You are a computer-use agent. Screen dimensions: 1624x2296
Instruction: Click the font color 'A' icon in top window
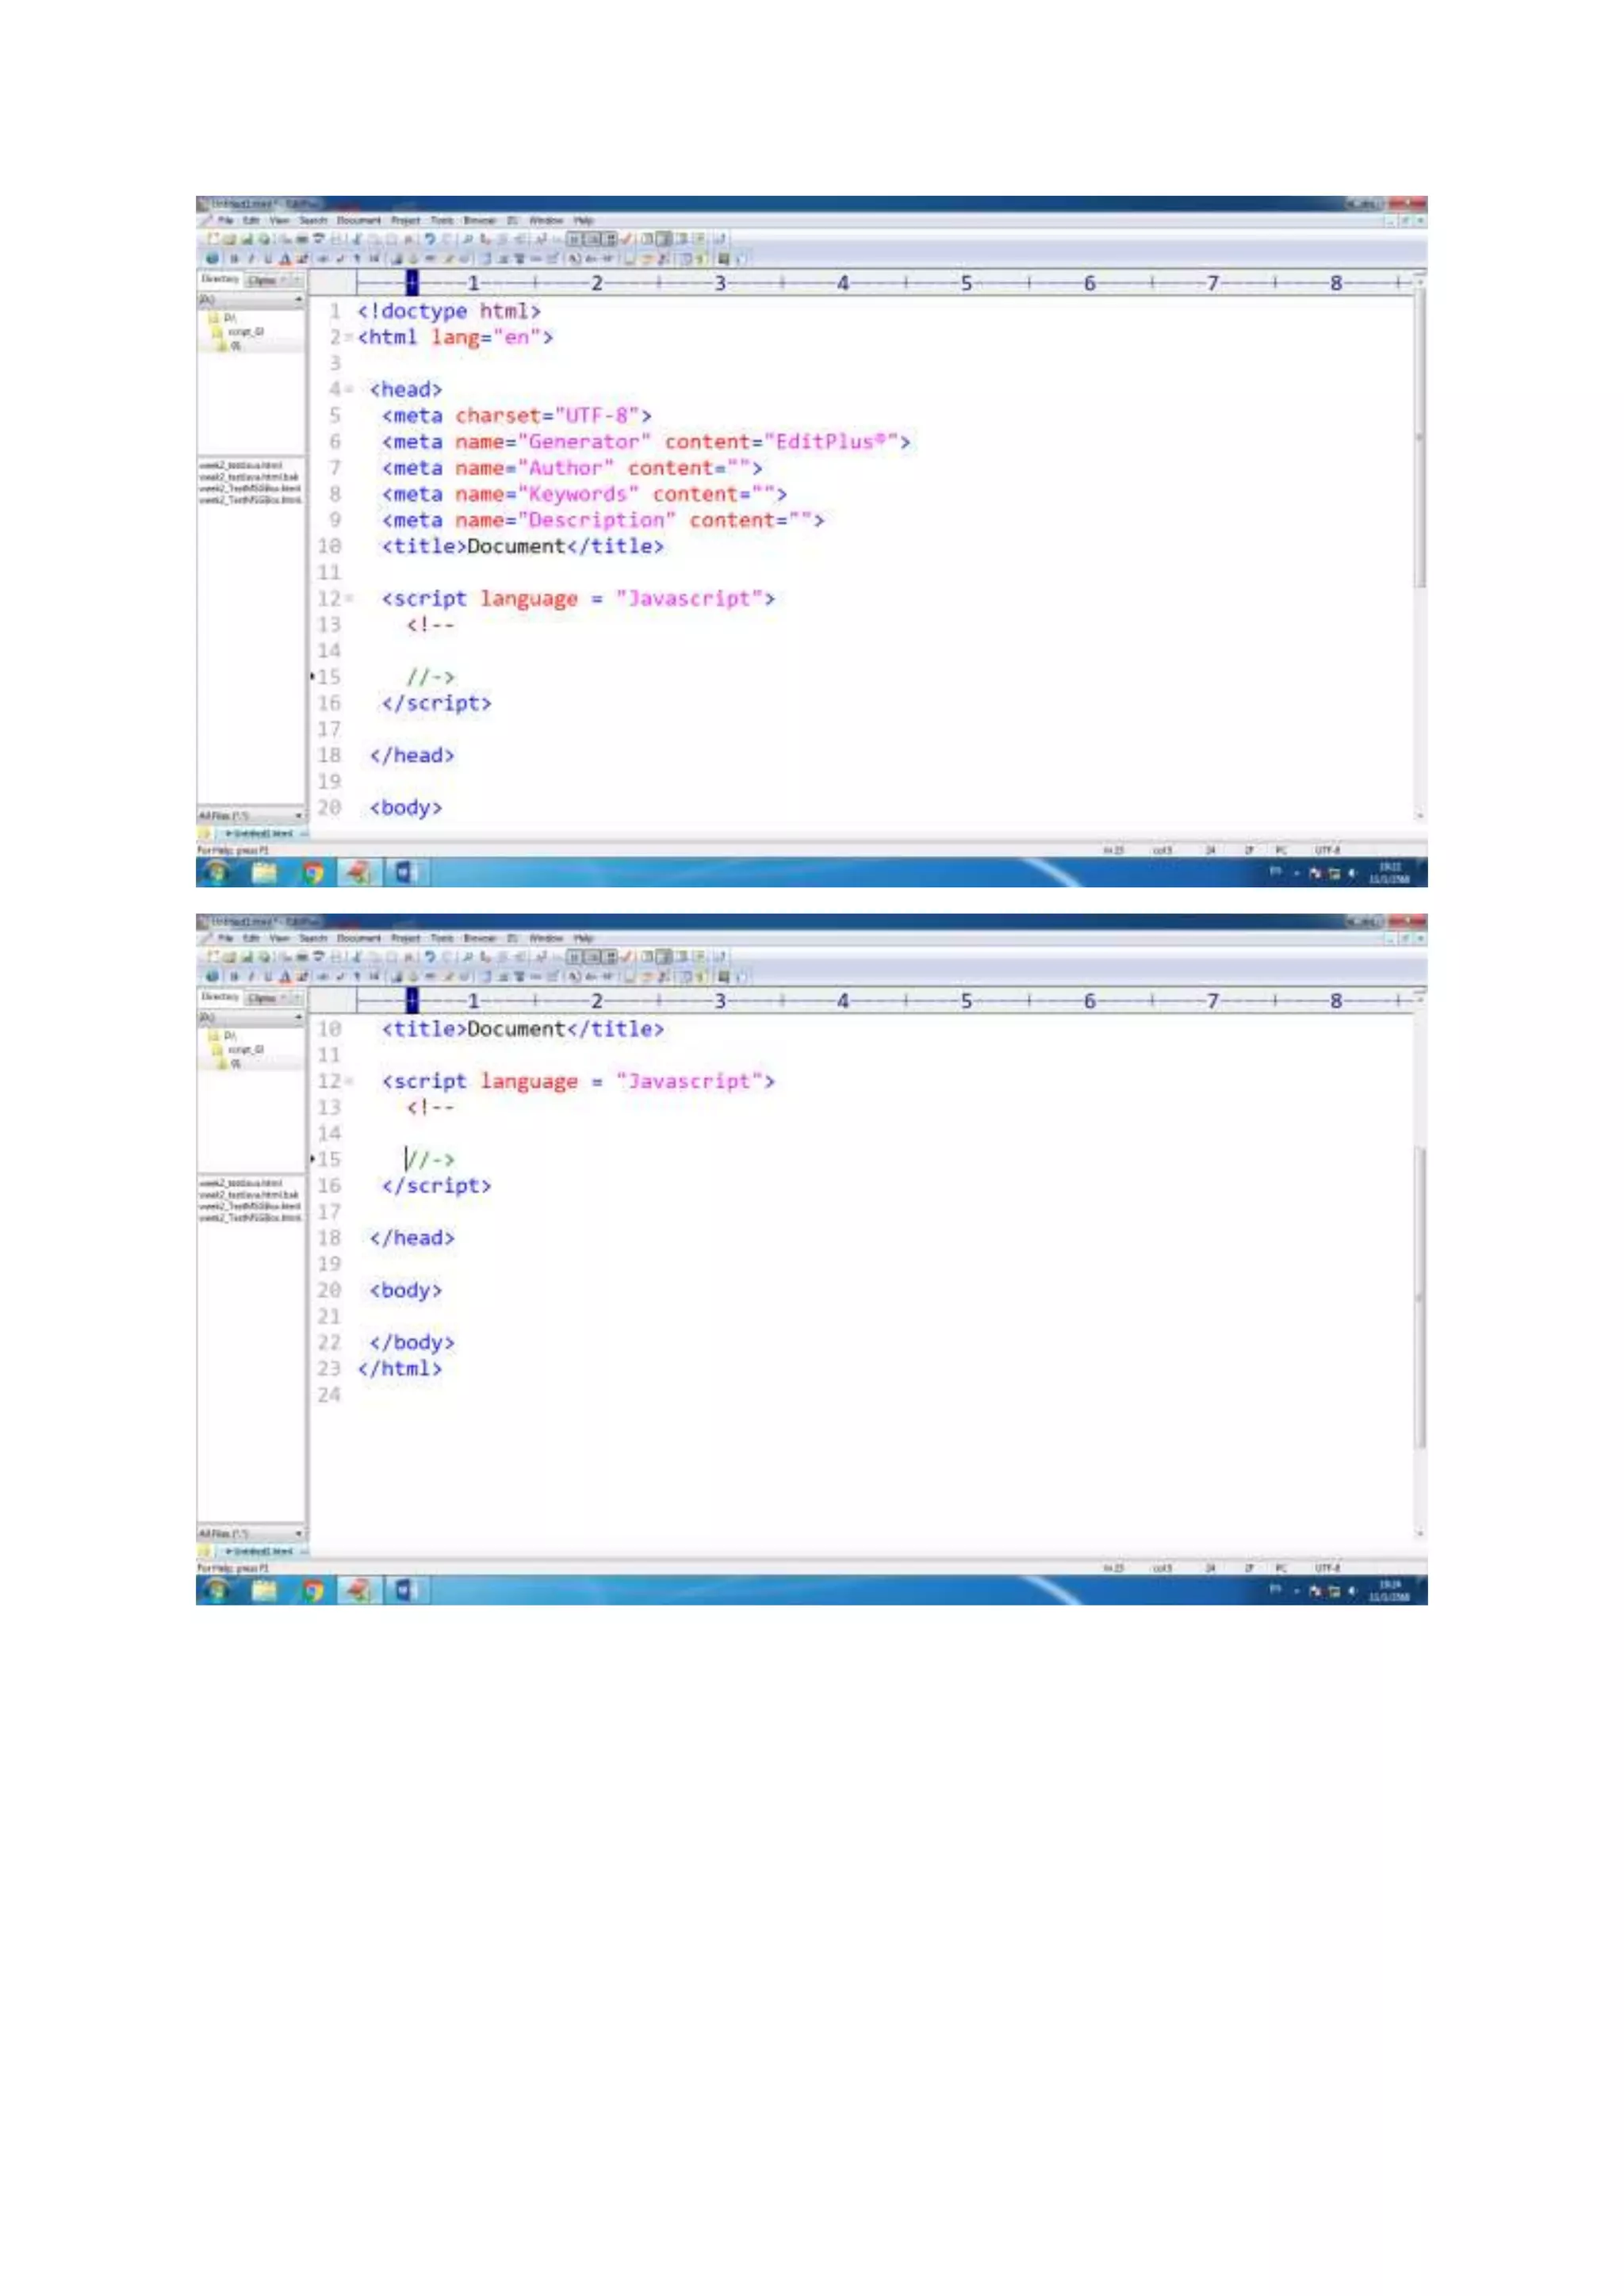(285, 258)
